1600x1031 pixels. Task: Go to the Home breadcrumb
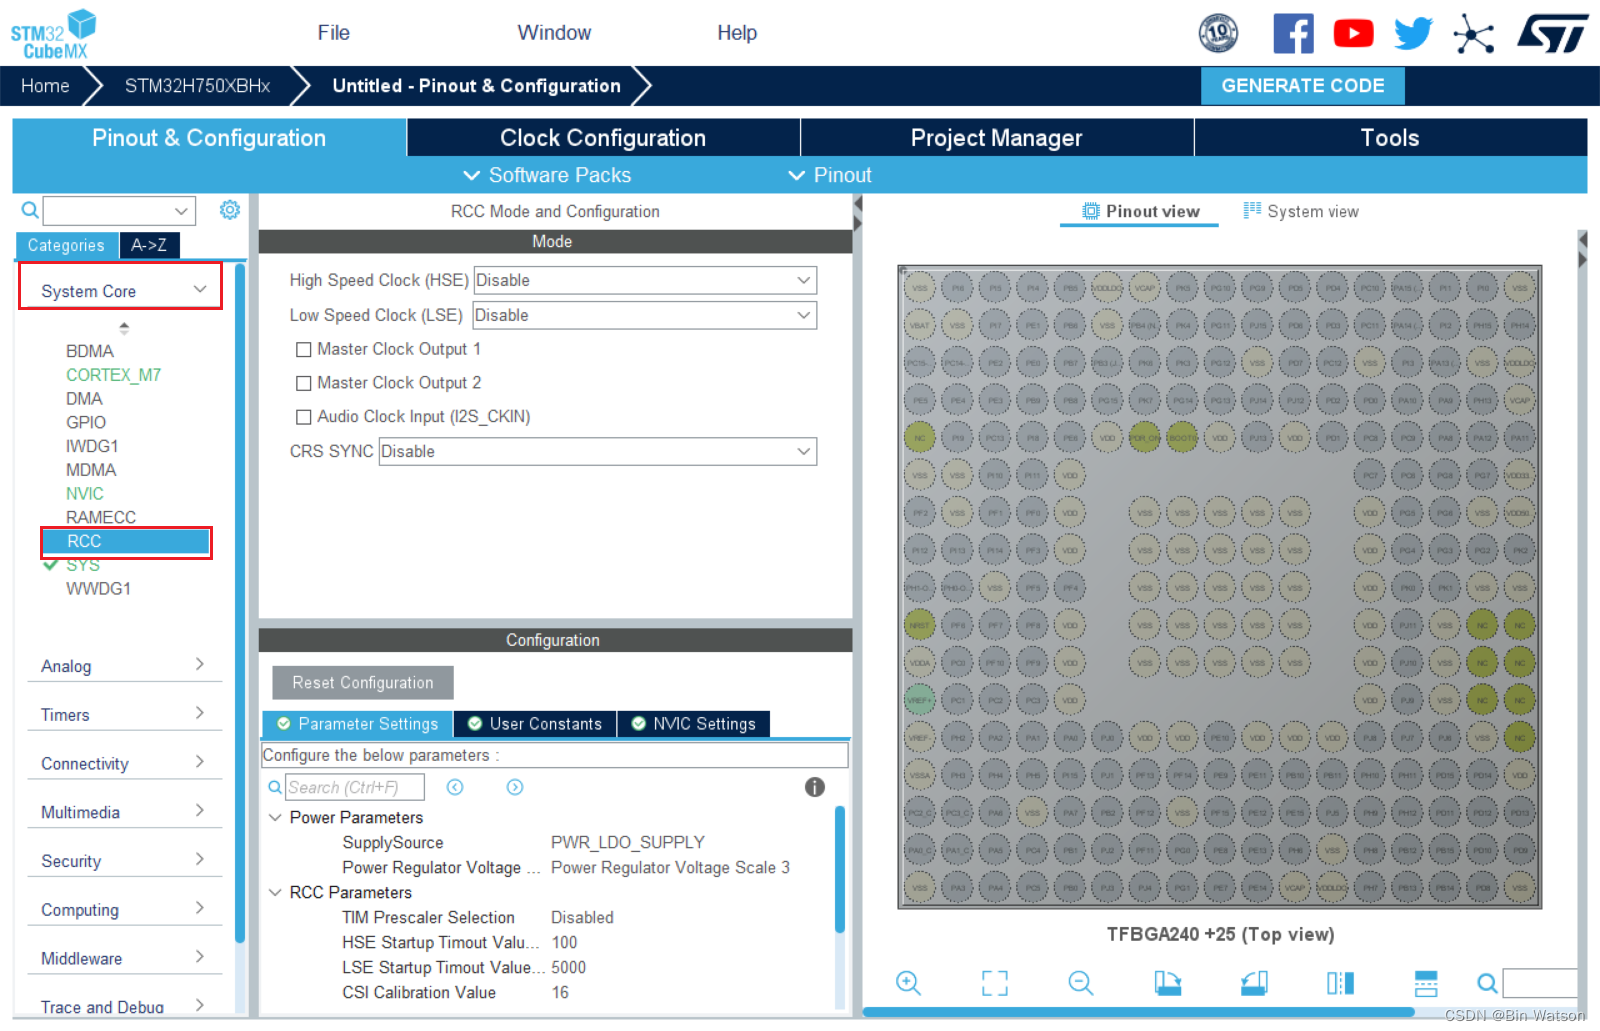[x=45, y=86]
